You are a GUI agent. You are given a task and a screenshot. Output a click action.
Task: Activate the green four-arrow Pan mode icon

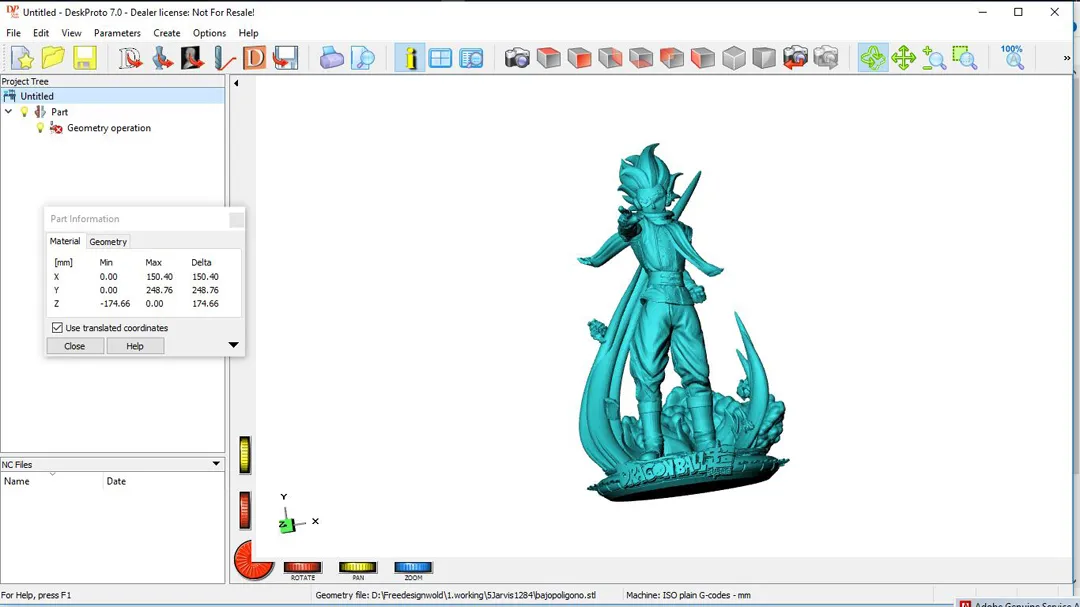(903, 58)
